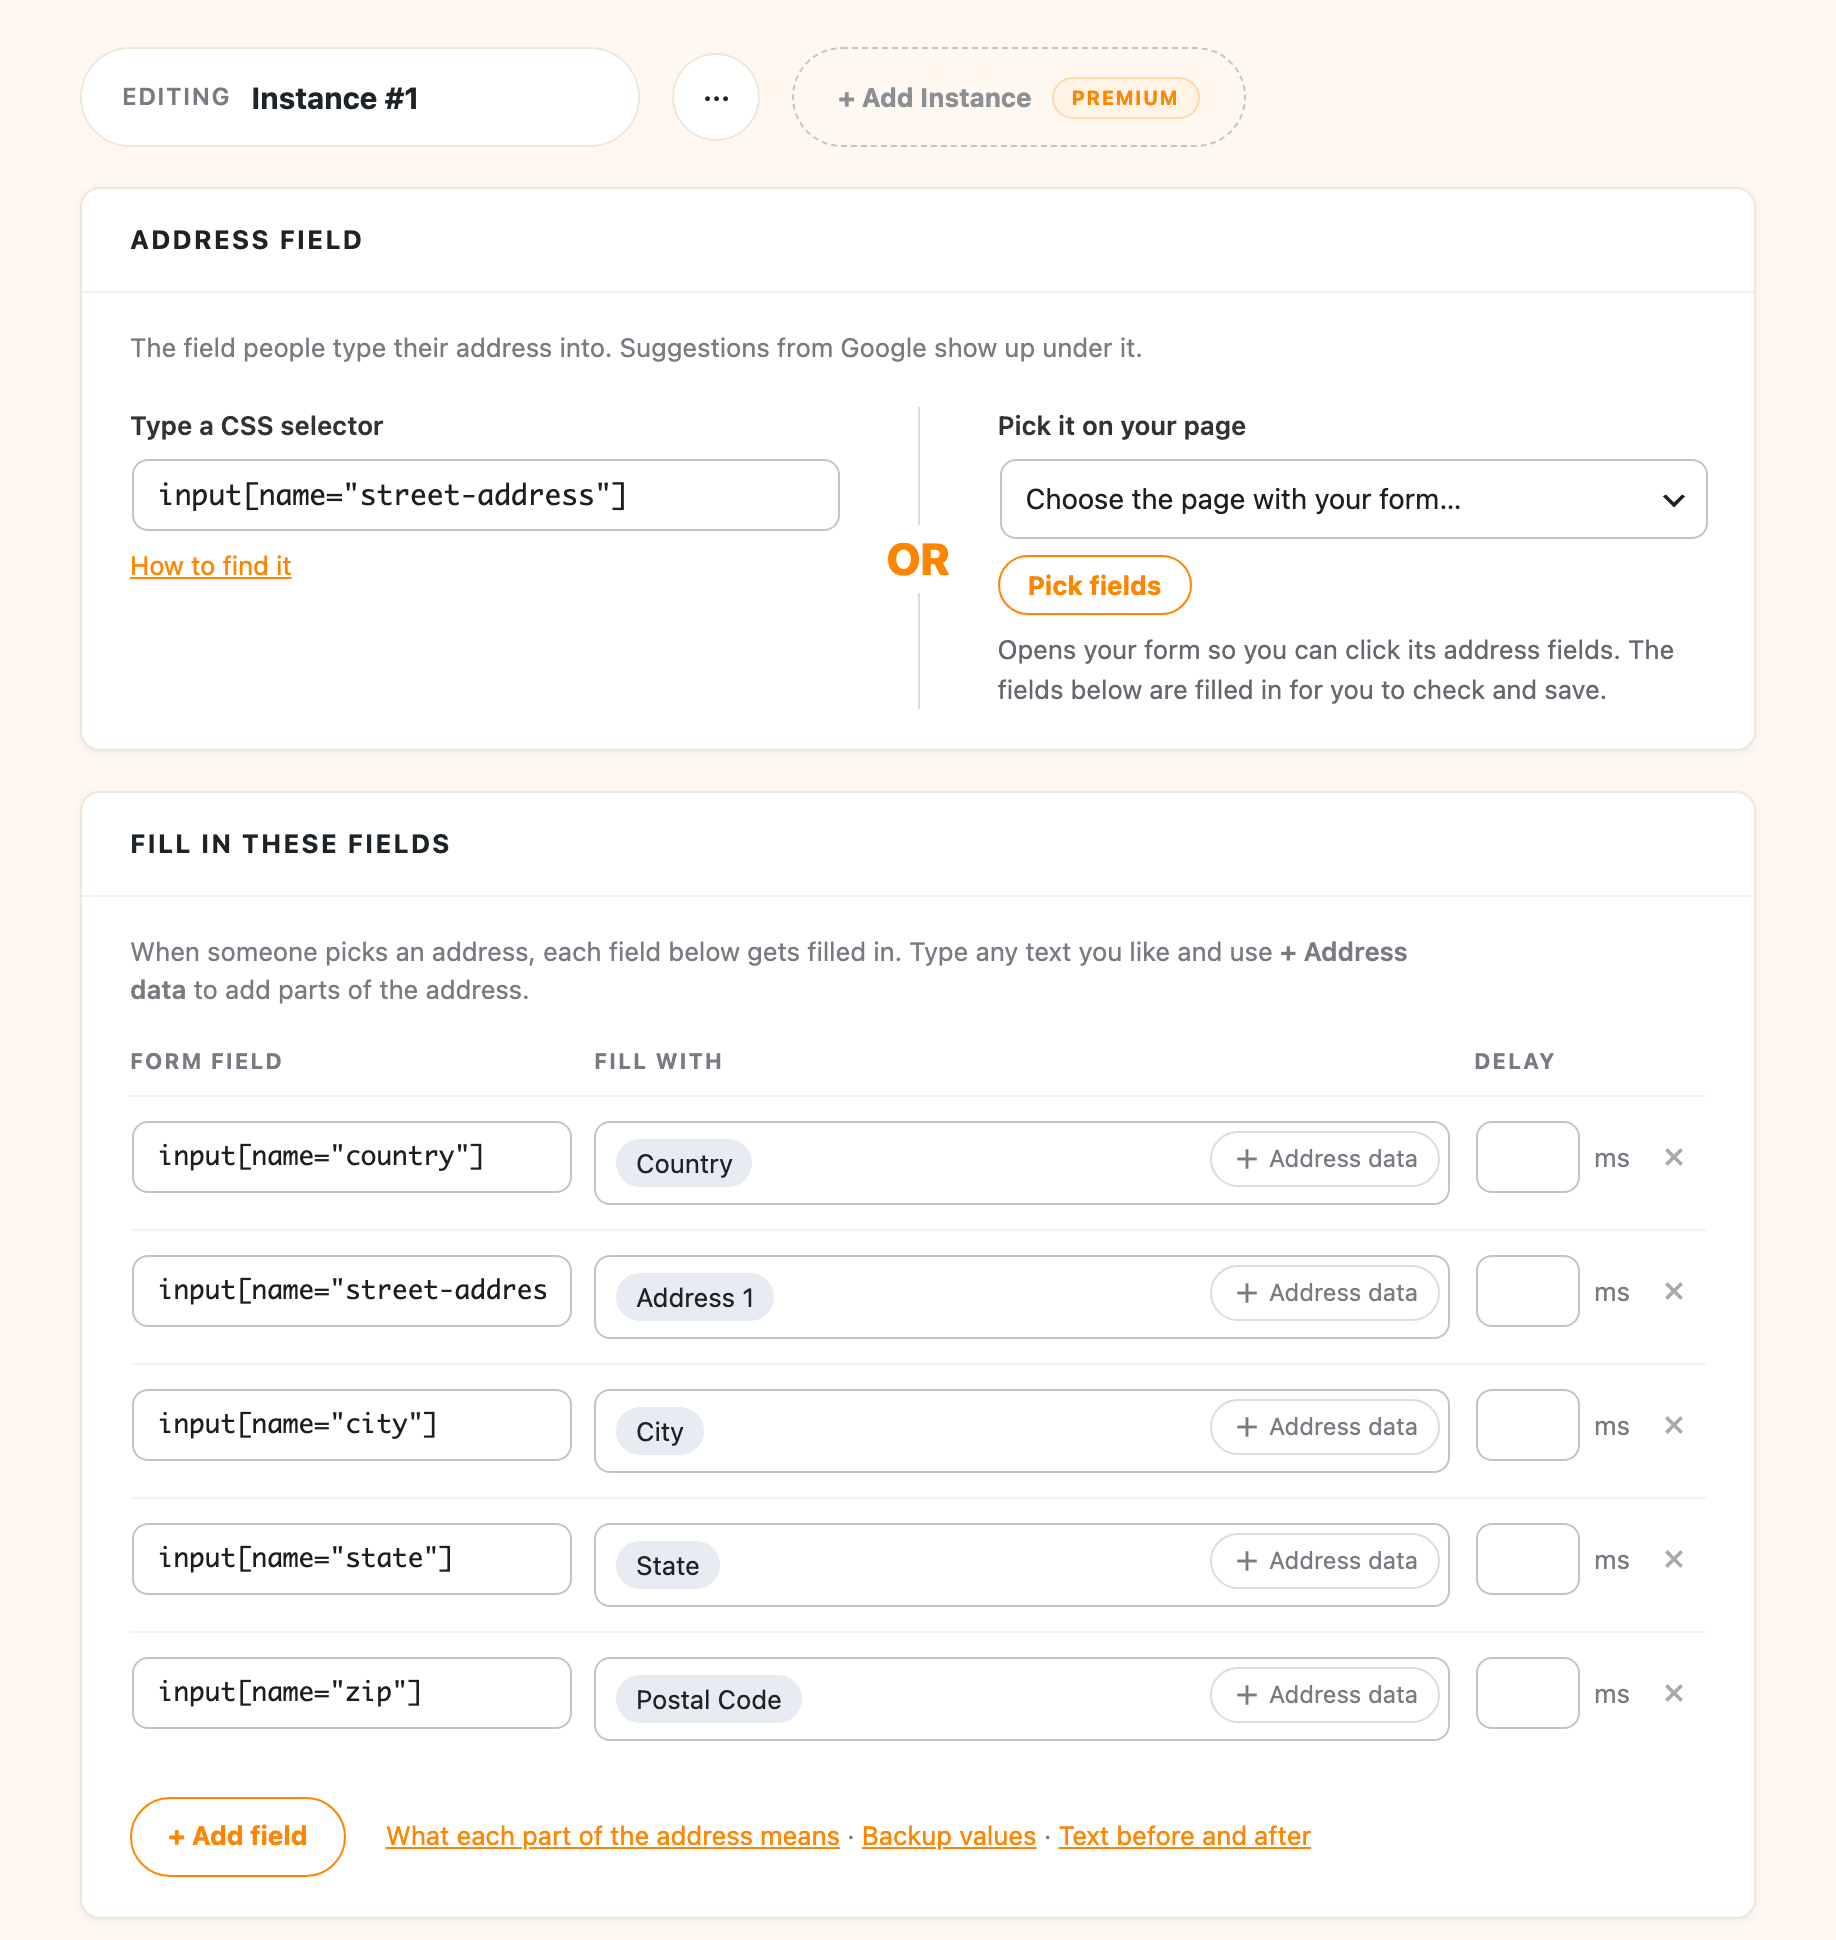Edit the input[name="state"] form field
The height and width of the screenshot is (1940, 1836).
(x=352, y=1559)
